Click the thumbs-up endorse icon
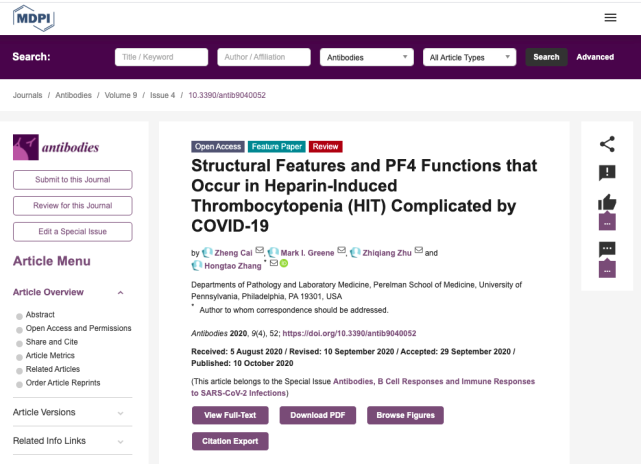This screenshot has height=464, width=641. coord(607,201)
